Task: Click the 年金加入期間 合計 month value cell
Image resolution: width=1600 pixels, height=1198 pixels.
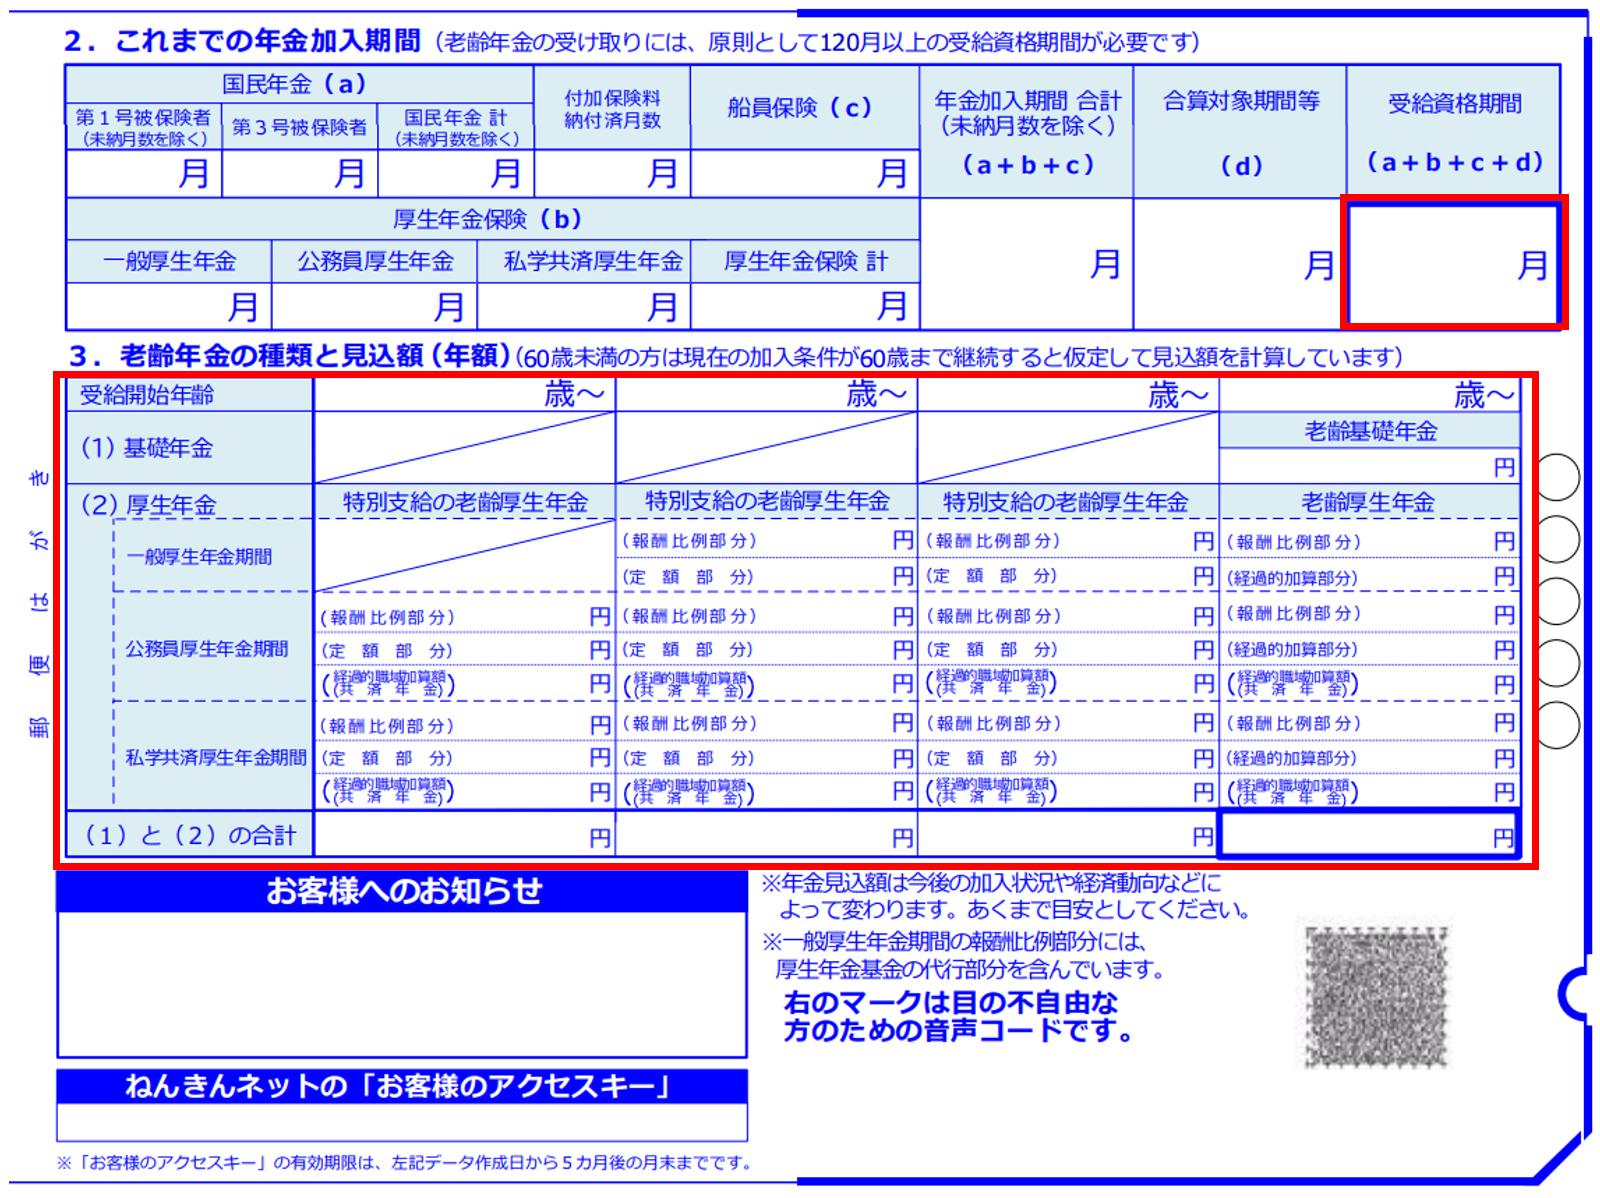Action: pos(1026,264)
